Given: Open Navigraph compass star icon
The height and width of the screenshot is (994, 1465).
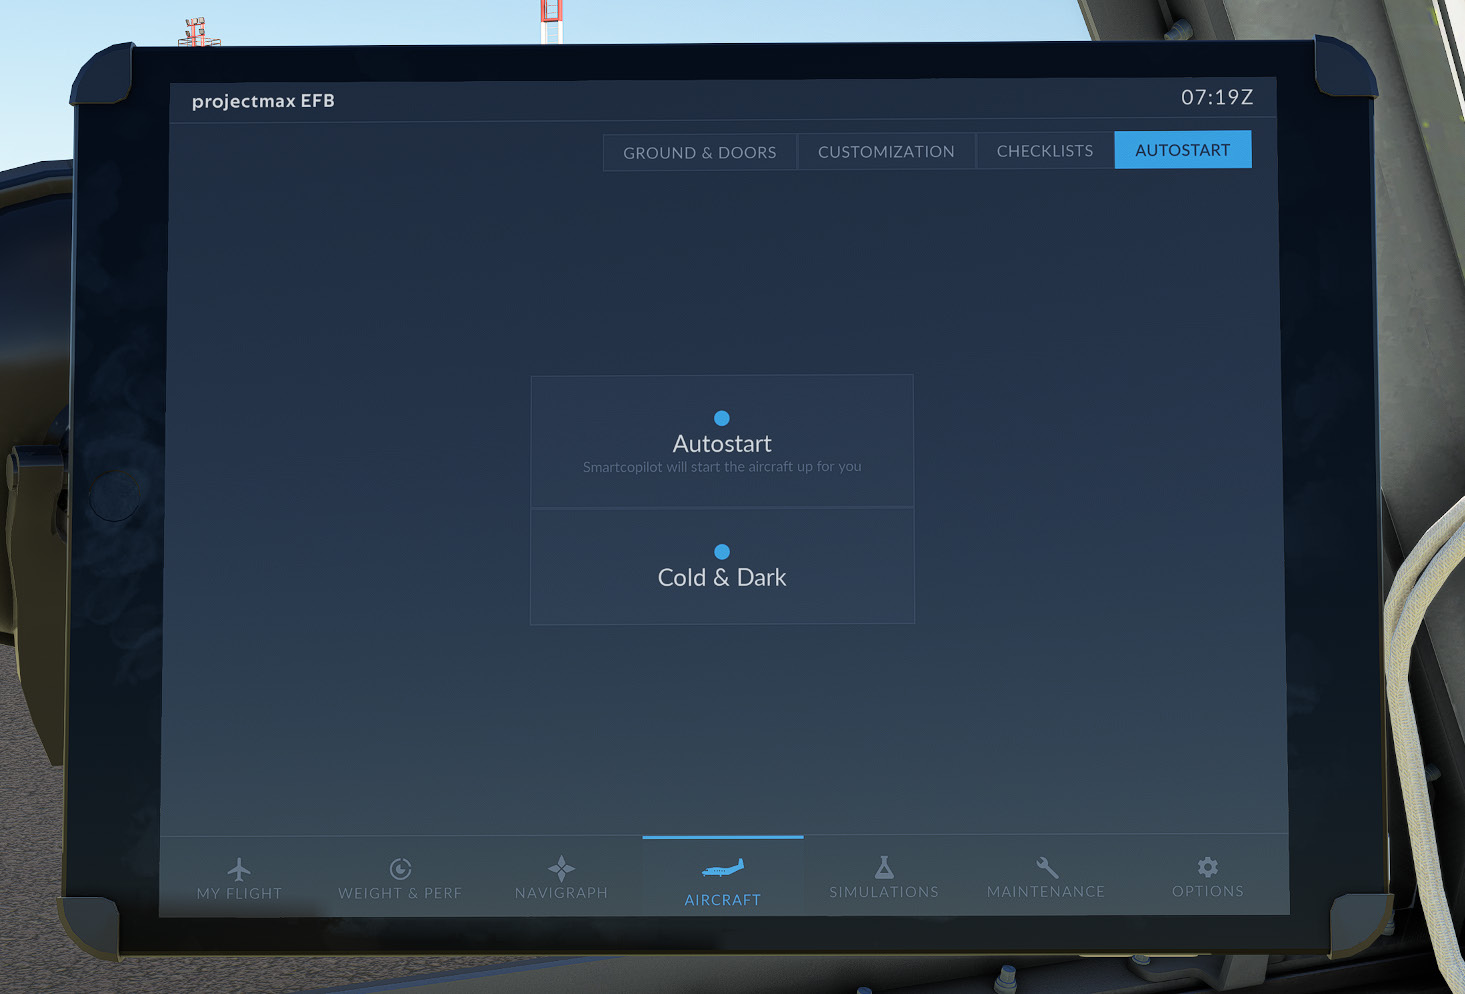Looking at the screenshot, I should coord(561,868).
